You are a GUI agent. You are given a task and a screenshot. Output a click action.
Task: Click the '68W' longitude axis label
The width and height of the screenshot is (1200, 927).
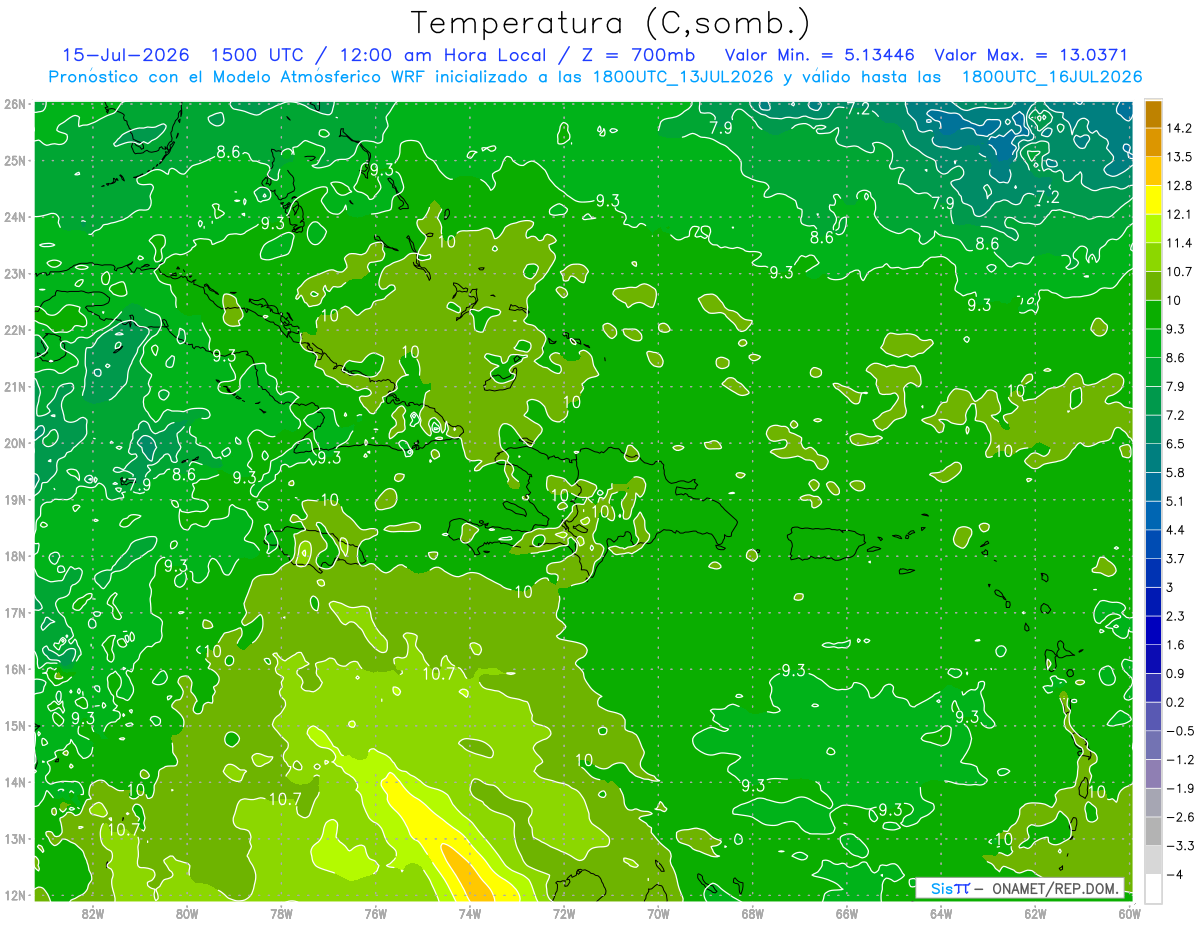753,913
